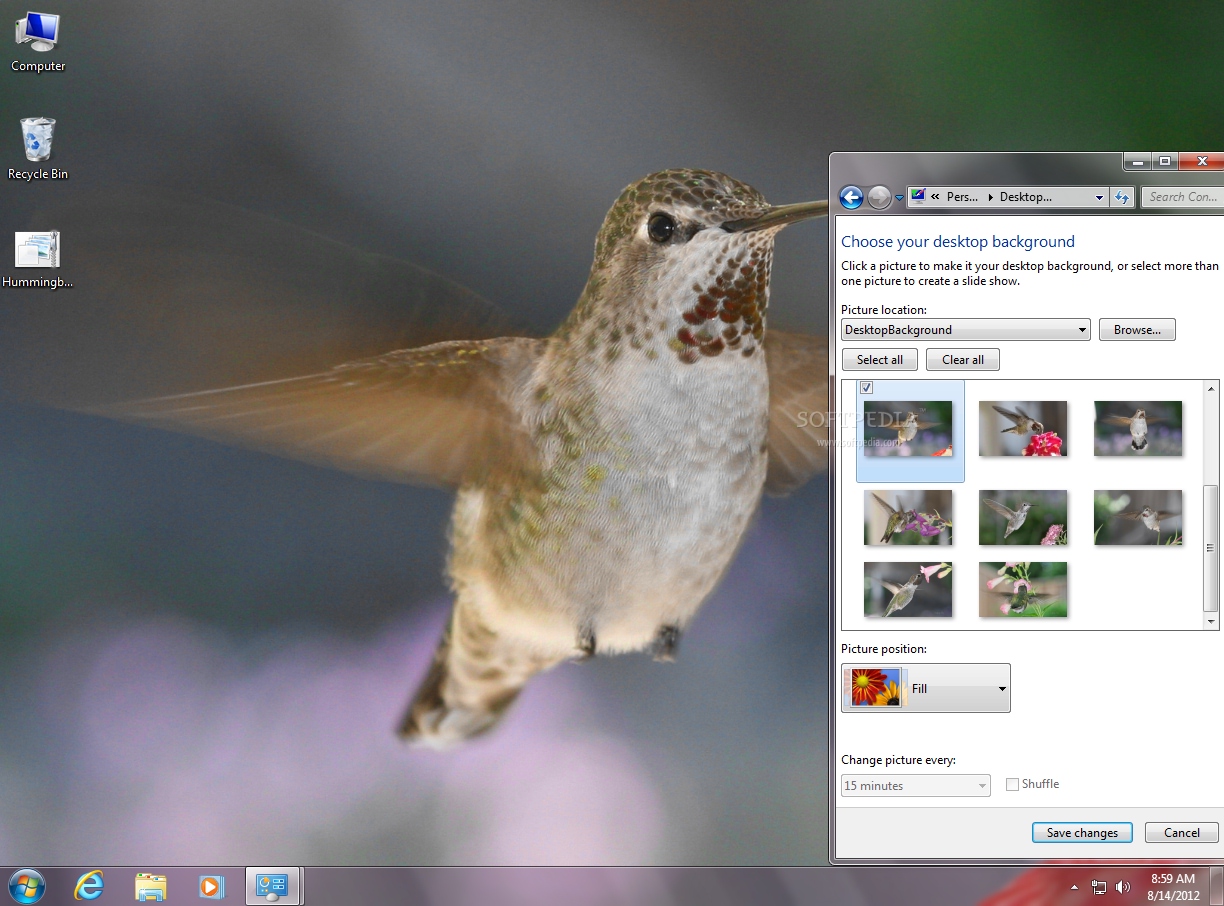Toggle the Shuffle checkbox
The image size is (1224, 906).
coord(1012,784)
